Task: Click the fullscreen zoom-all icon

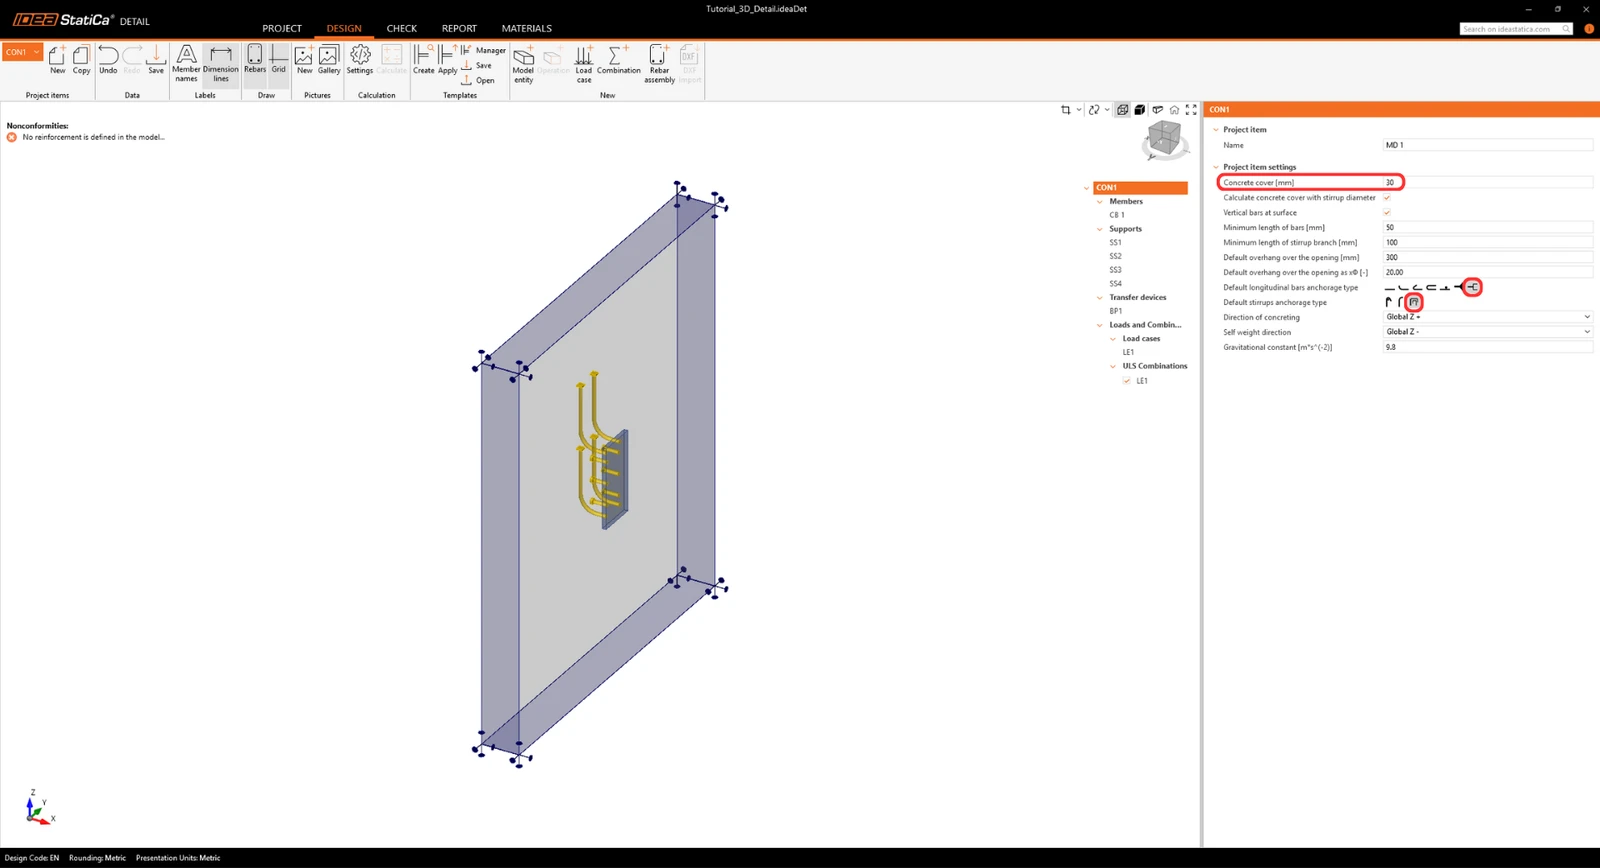Action: coord(1191,110)
